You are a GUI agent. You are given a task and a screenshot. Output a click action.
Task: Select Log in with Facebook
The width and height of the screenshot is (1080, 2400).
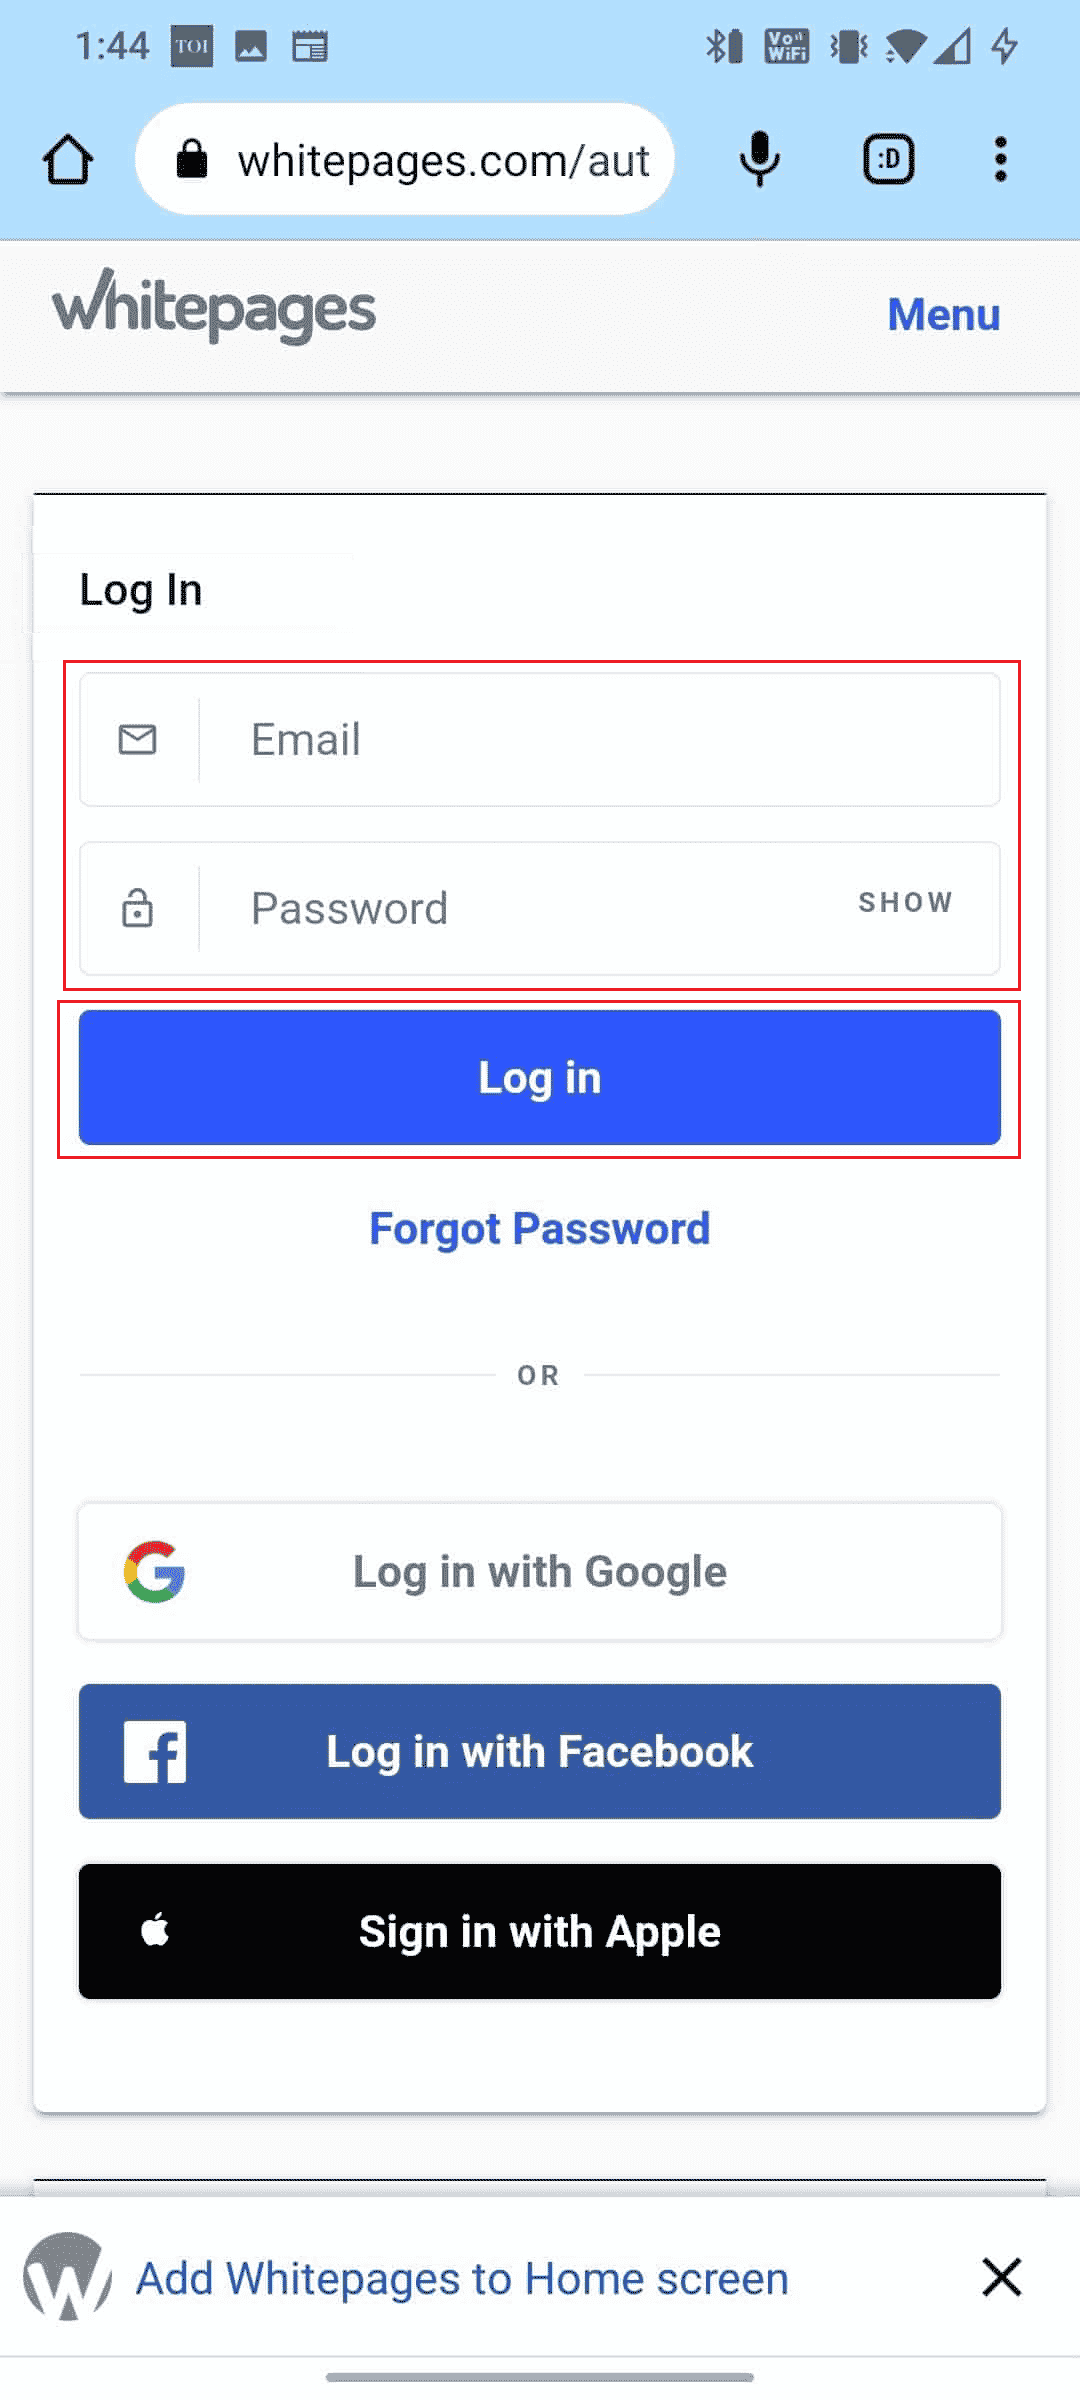539,1751
